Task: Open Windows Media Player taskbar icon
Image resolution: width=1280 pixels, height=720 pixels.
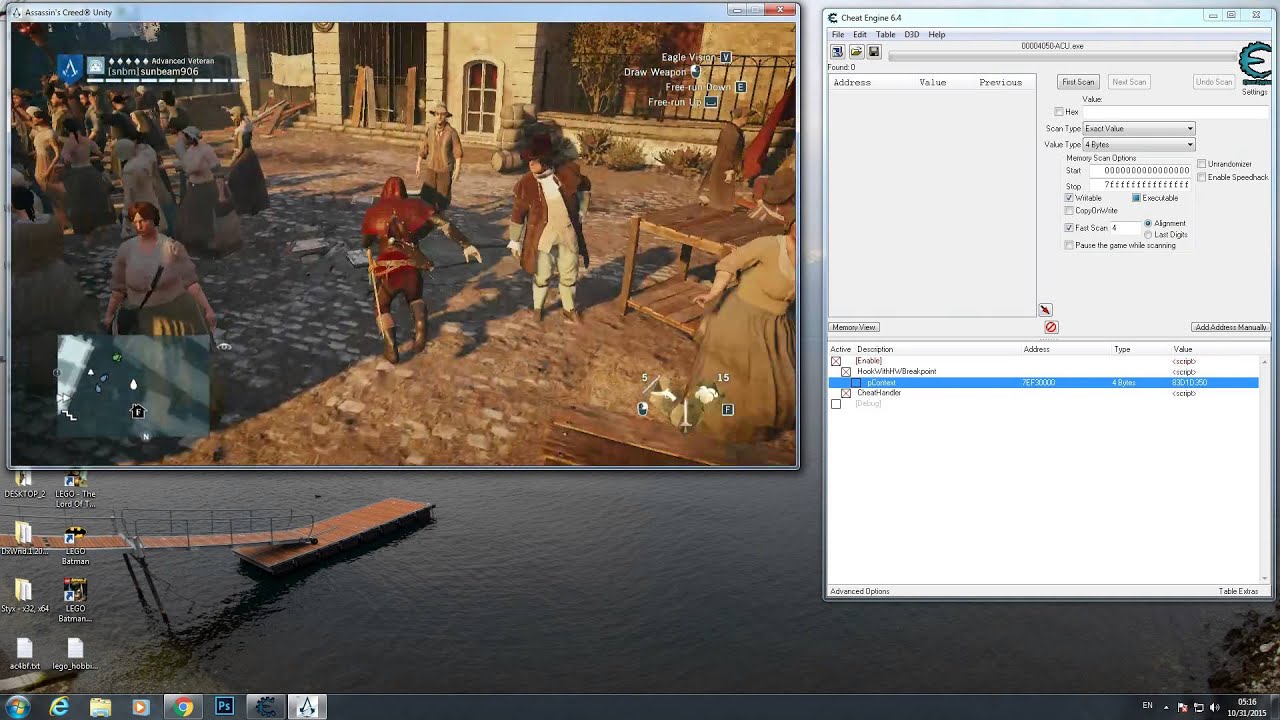Action: click(x=141, y=707)
